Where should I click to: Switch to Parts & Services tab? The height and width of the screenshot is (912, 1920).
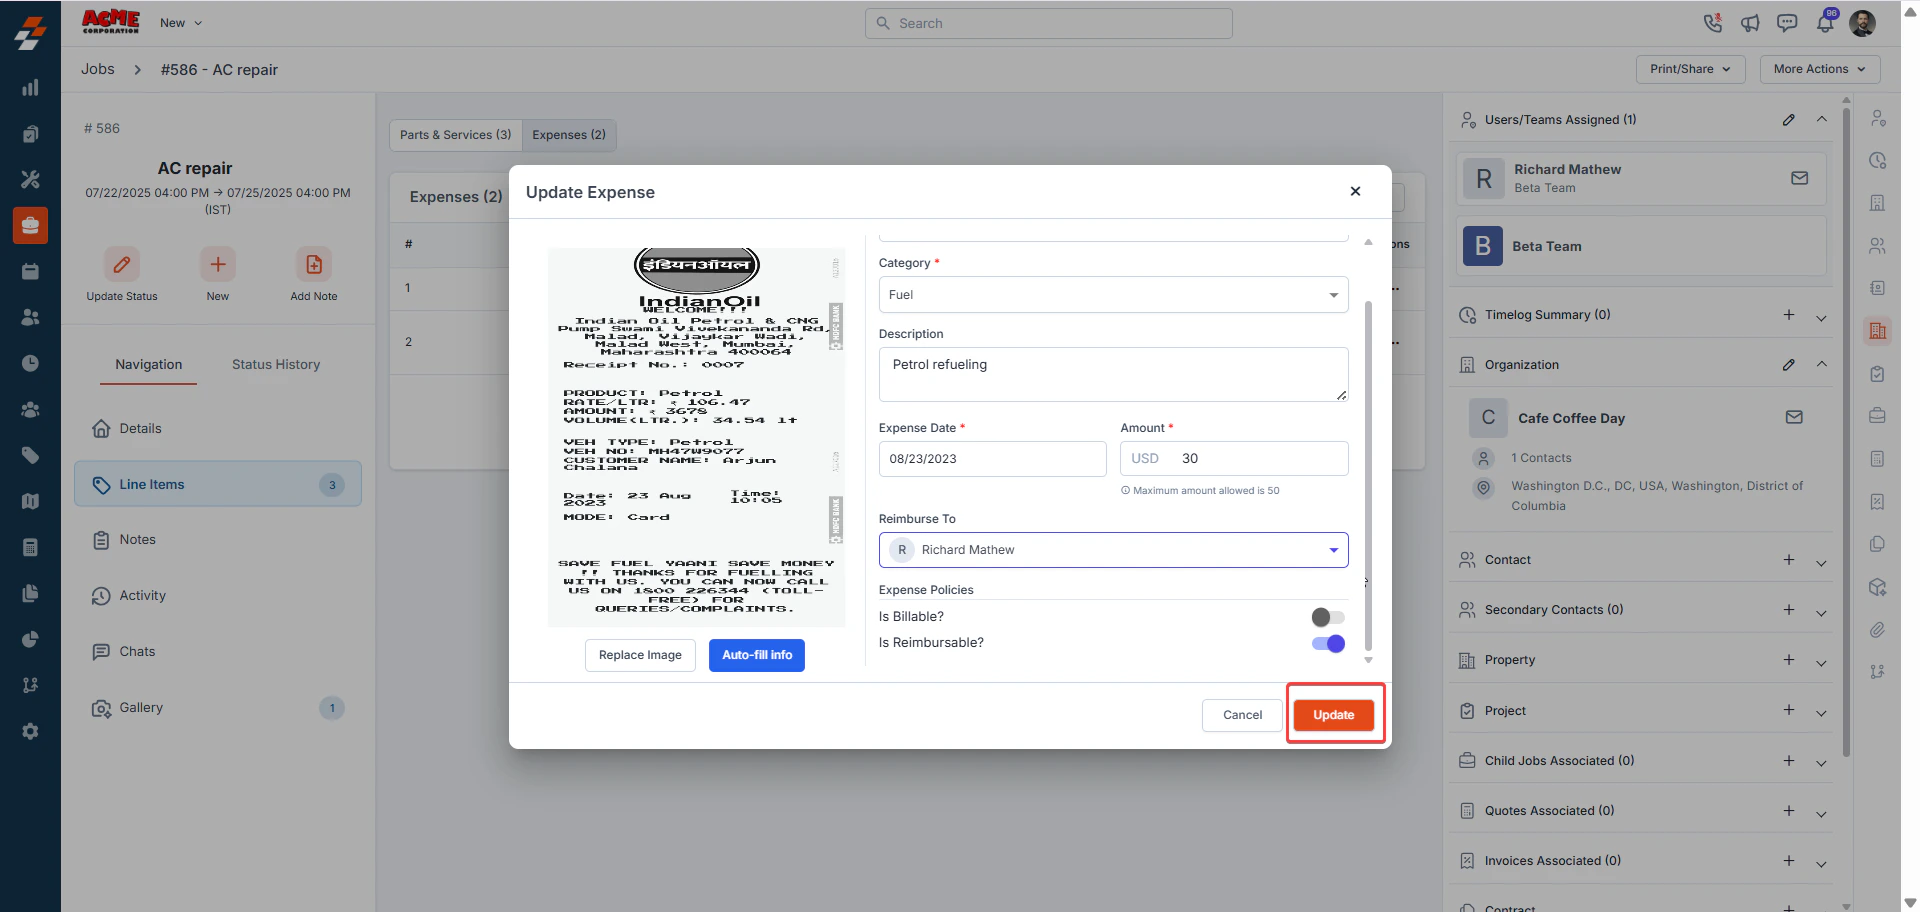pos(455,135)
